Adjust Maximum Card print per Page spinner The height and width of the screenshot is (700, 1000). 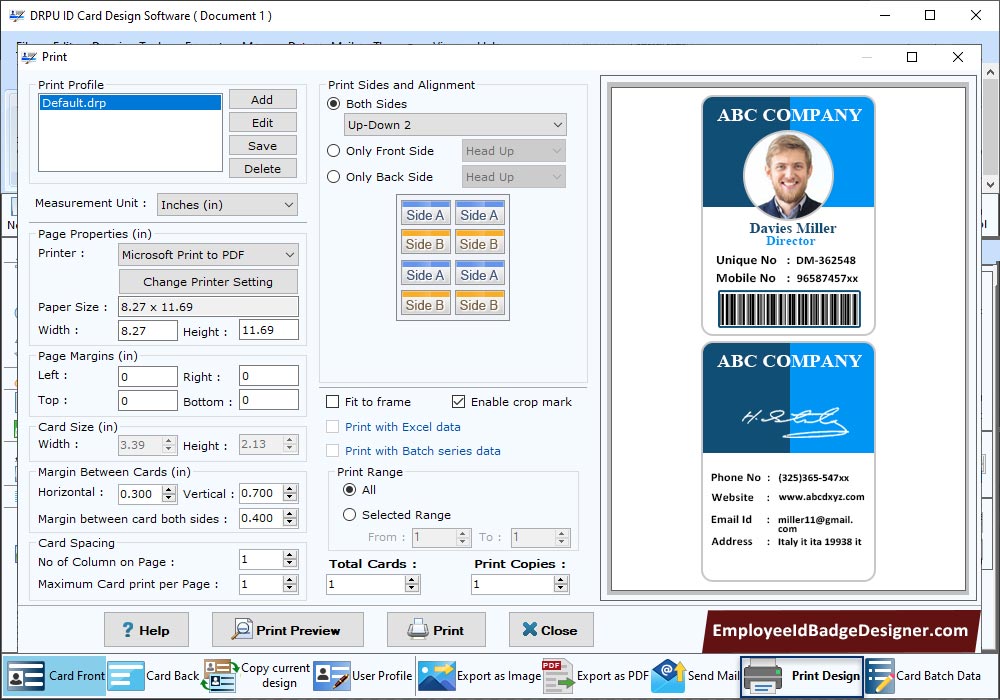coord(290,584)
